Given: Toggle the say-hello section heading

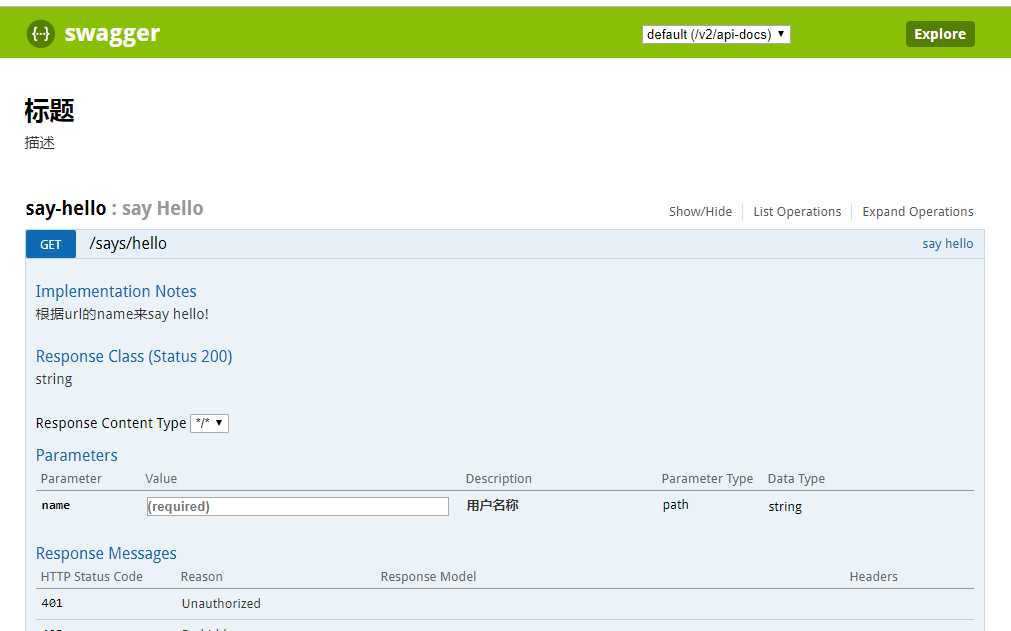Looking at the screenshot, I should [66, 209].
